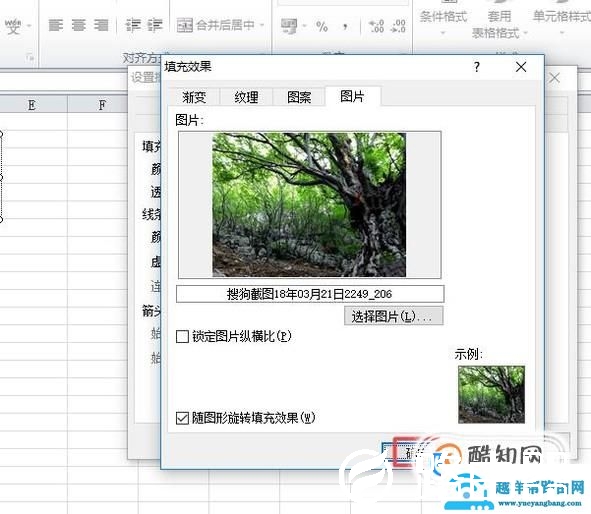
Task: Click decrease decimal icon
Action: click(399, 26)
